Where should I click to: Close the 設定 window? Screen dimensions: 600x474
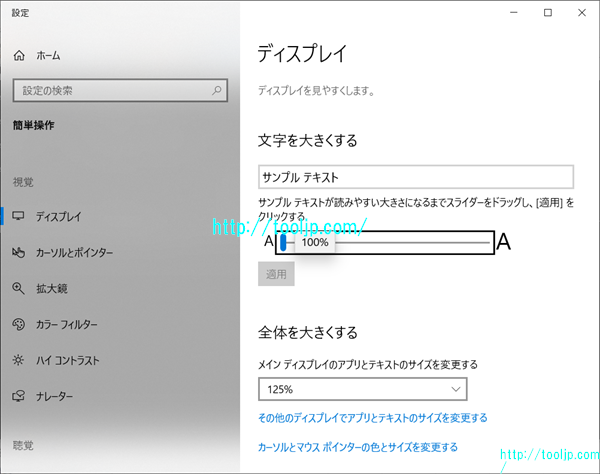(582, 13)
